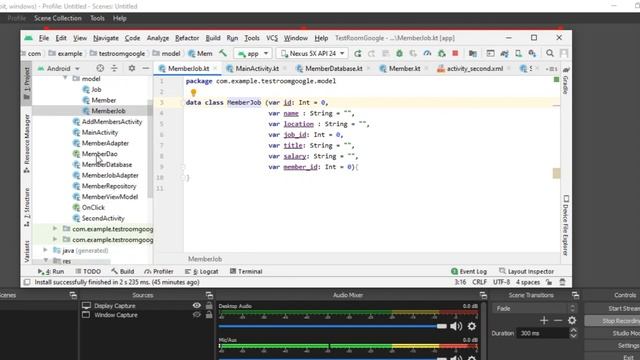Screen dimensions: 640x360
Task: Expand the java (generated) folder
Action: pyautogui.click(x=45, y=250)
